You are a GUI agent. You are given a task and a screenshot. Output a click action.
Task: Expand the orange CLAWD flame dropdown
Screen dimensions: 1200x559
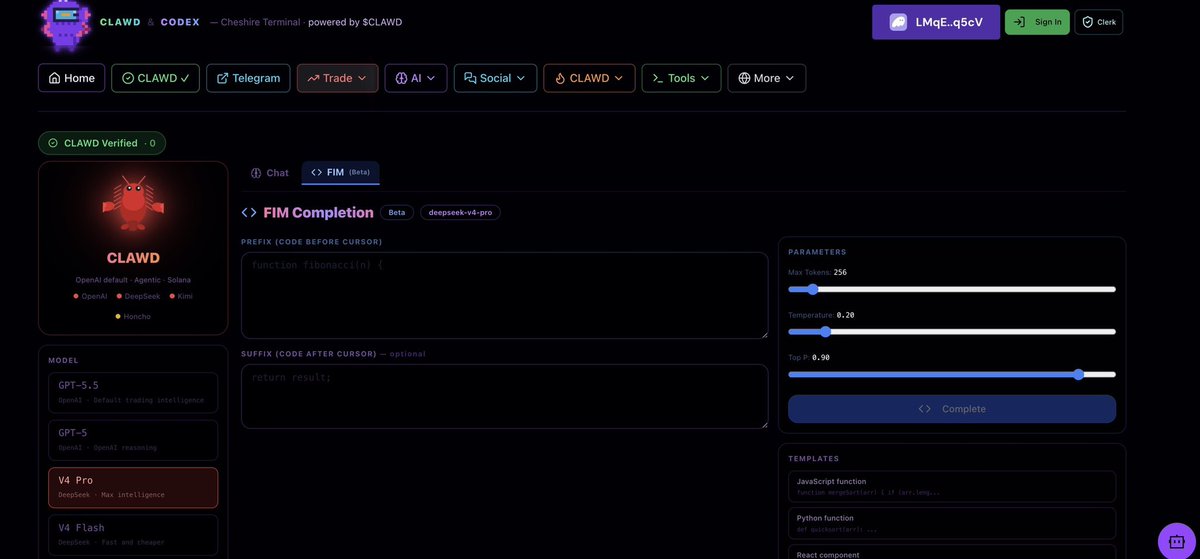[x=589, y=78]
